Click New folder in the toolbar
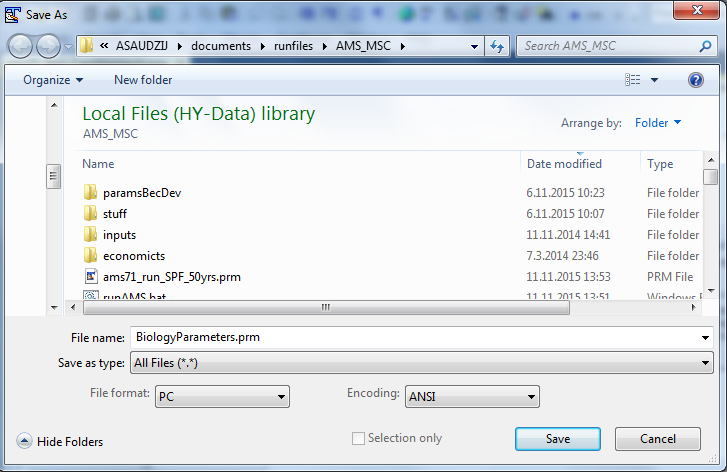This screenshot has width=727, height=472. (143, 80)
